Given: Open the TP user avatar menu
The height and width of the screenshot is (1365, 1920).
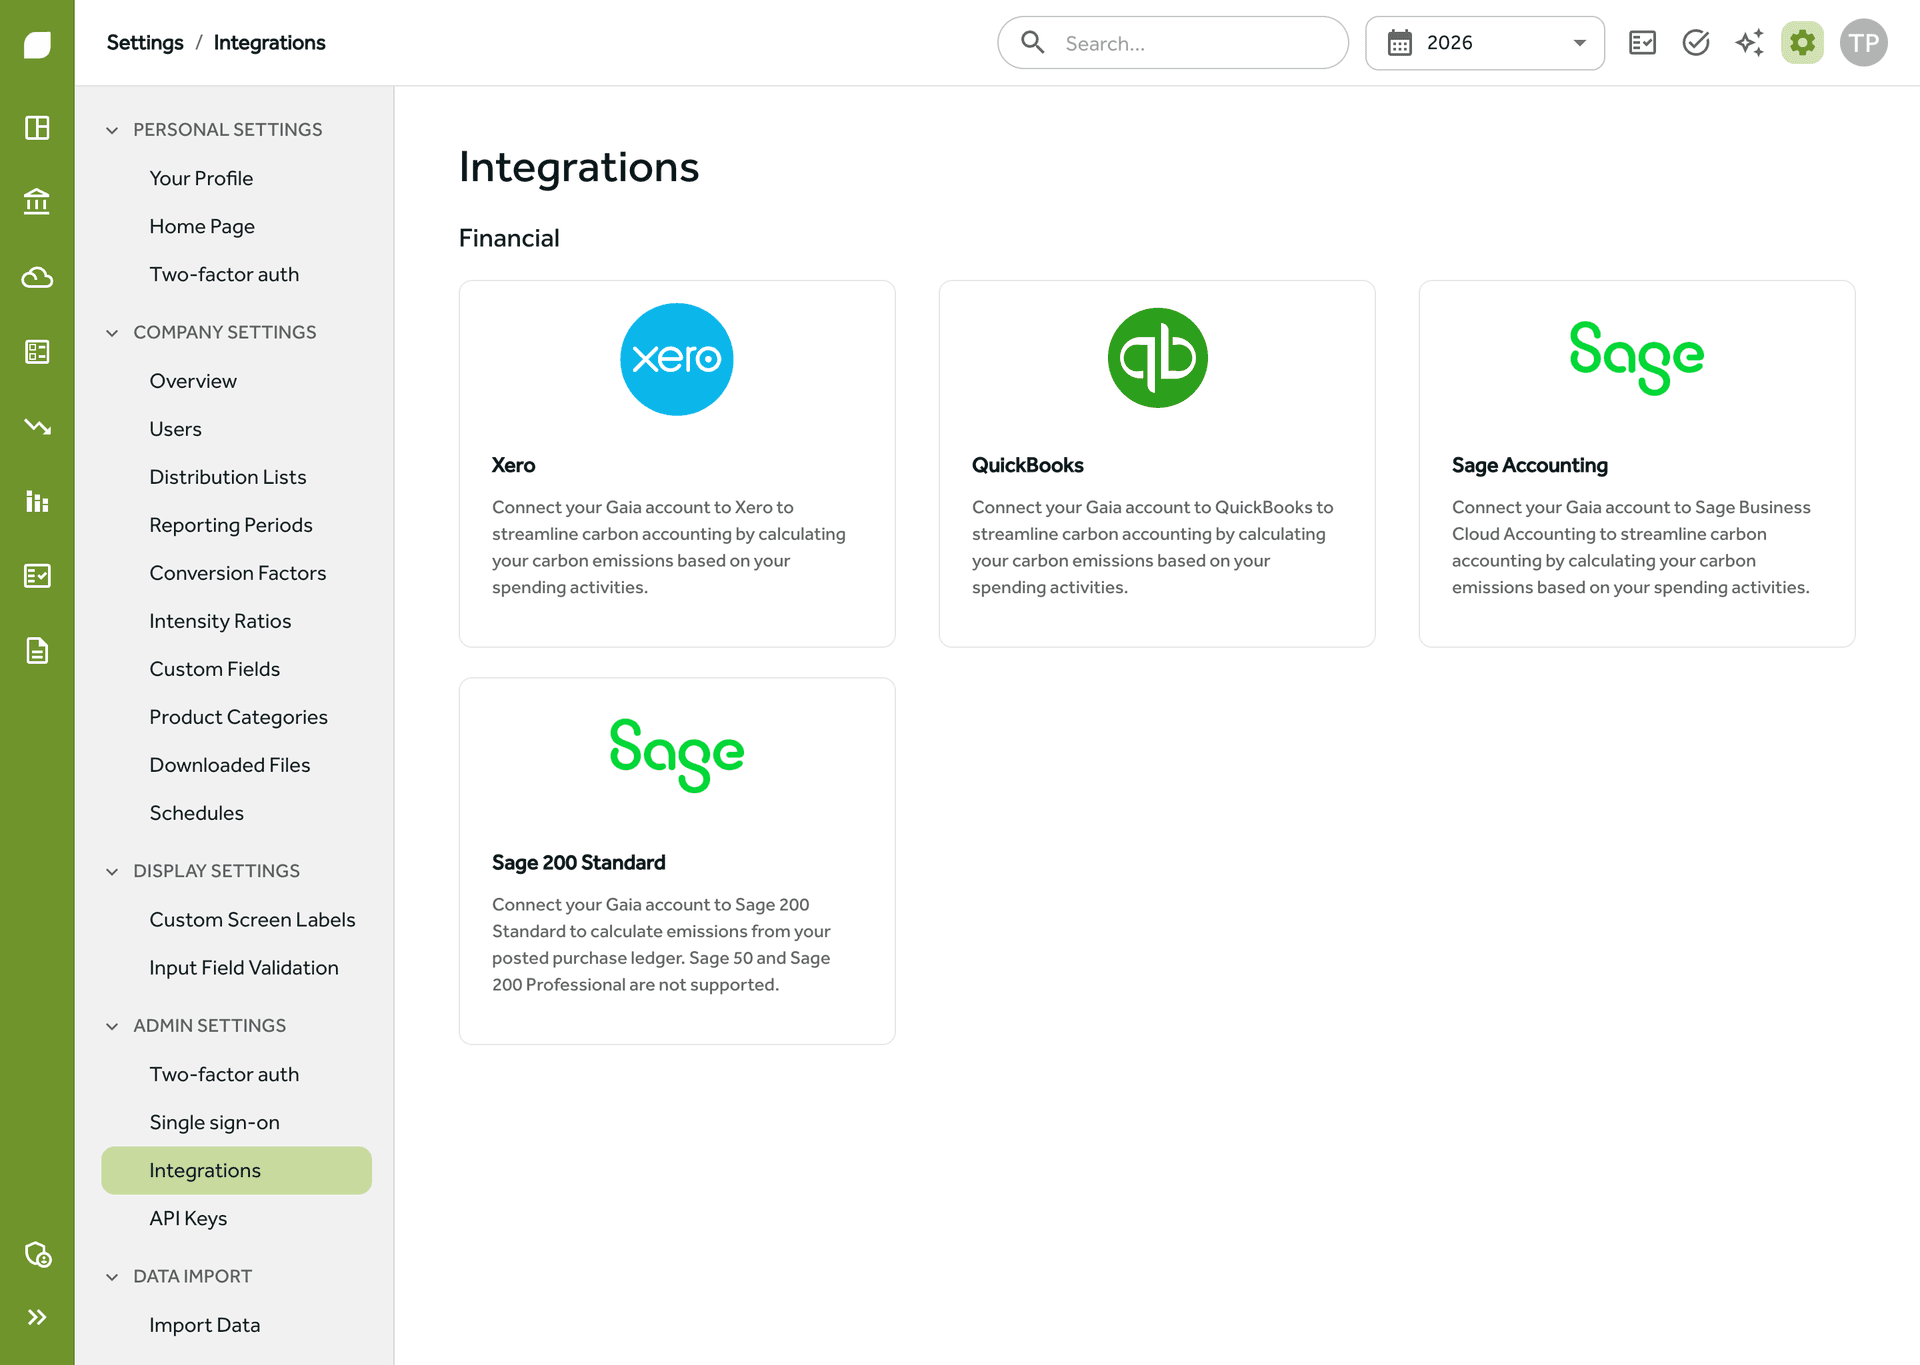Looking at the screenshot, I should [1863, 42].
